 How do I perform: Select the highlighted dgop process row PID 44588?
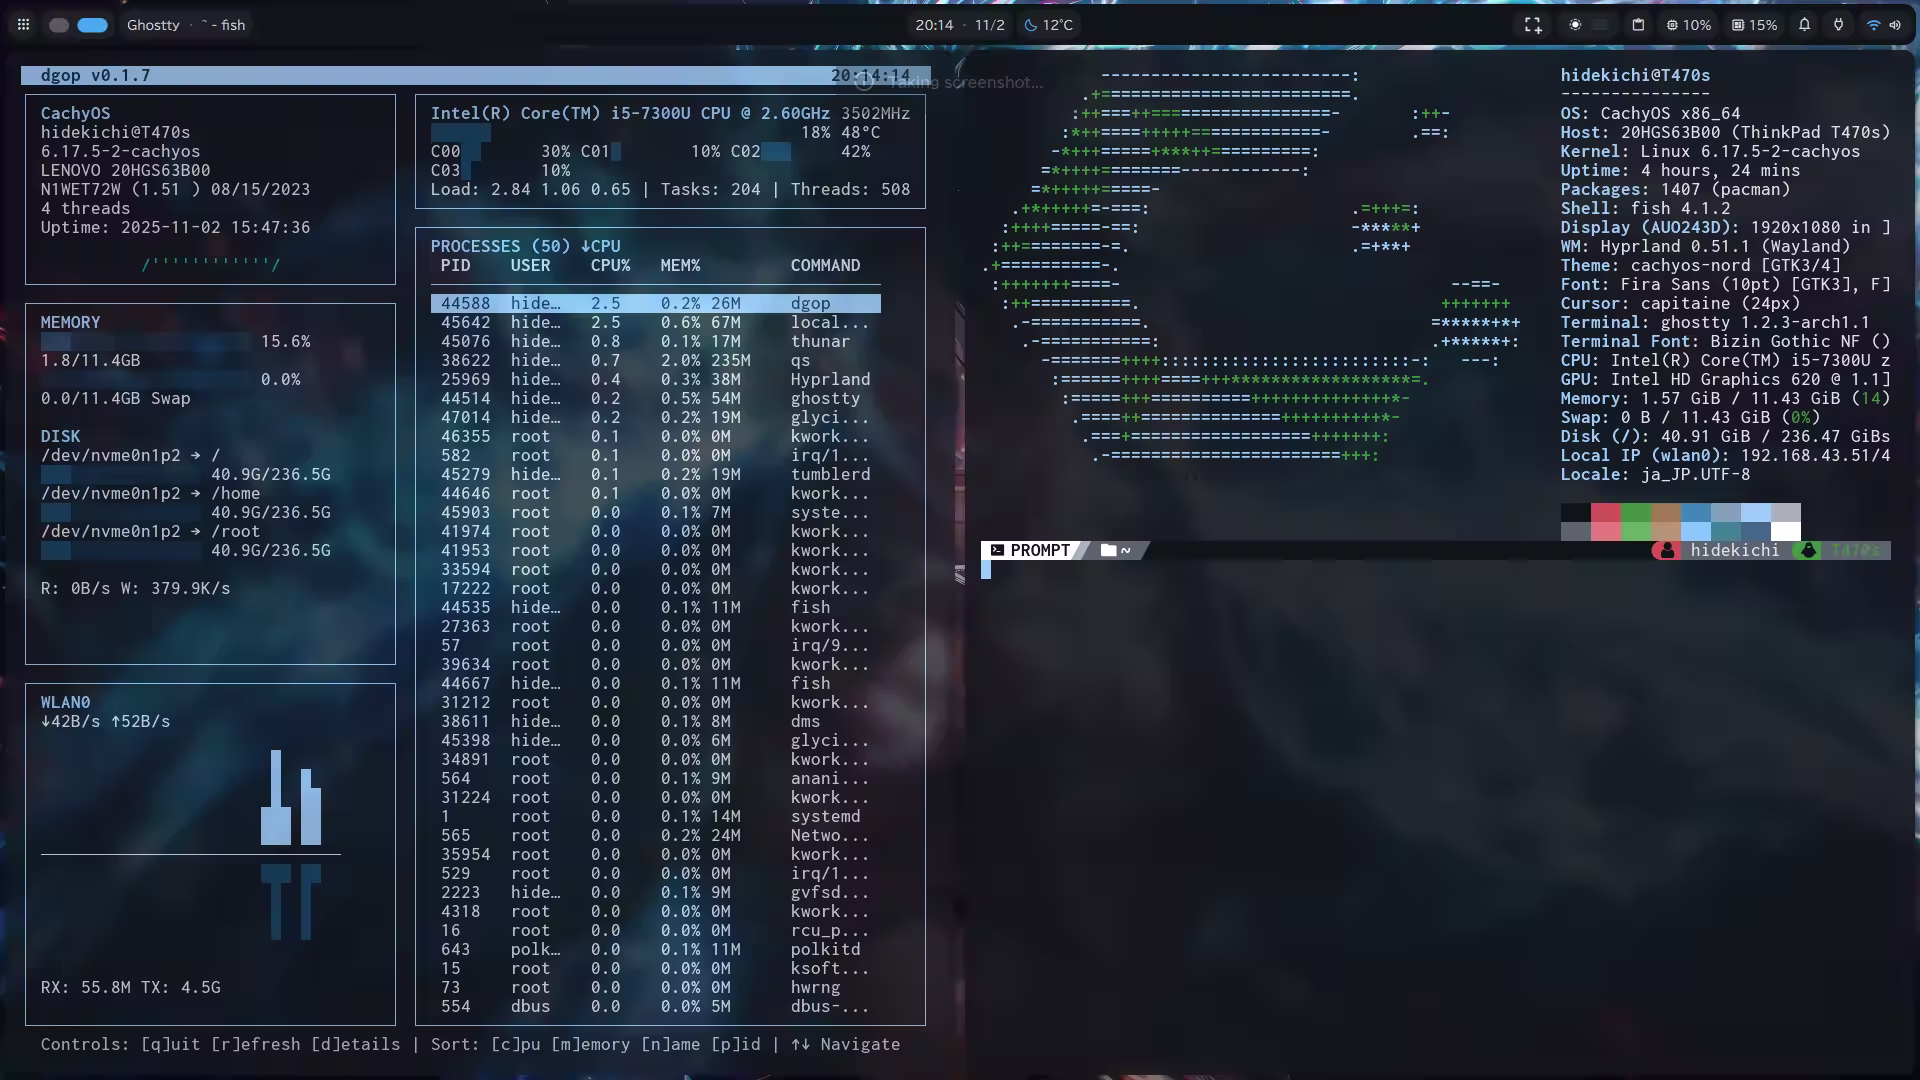pyautogui.click(x=655, y=303)
